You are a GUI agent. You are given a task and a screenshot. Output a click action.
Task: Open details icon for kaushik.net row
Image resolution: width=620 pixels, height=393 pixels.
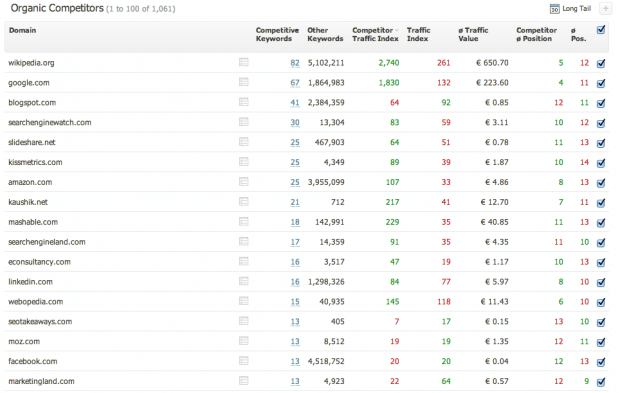(x=244, y=202)
